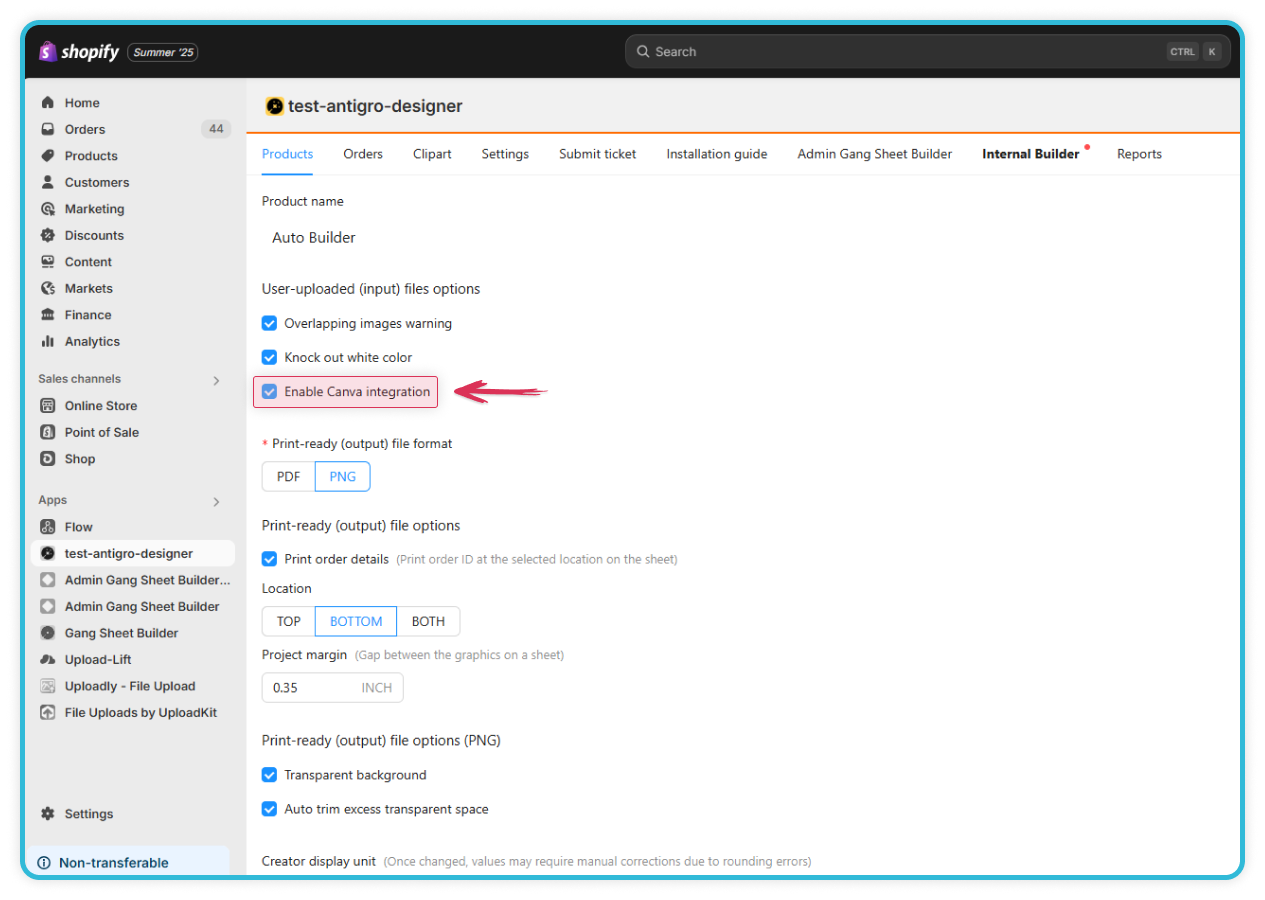Disable the Enable Canva integration checkbox
Viewport: 1265px width, 900px height.
click(x=269, y=392)
